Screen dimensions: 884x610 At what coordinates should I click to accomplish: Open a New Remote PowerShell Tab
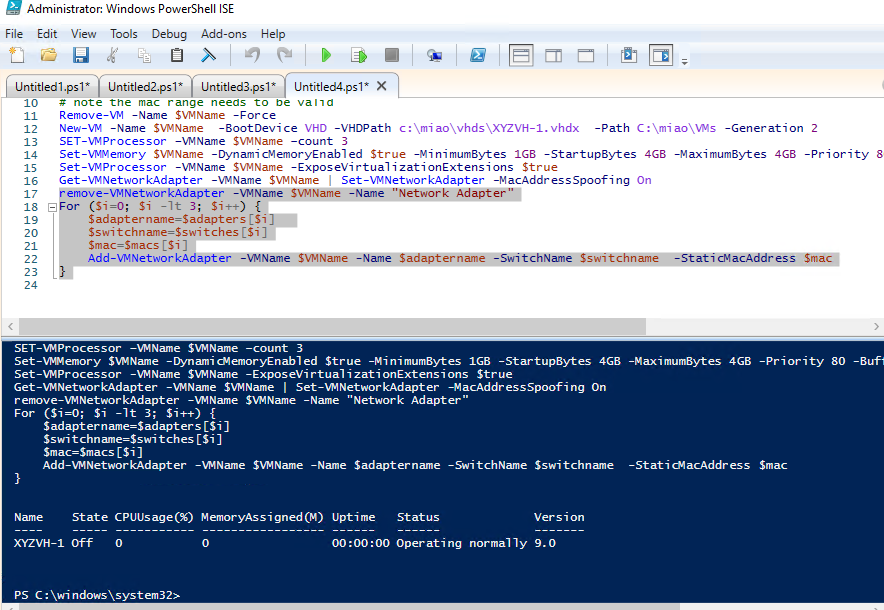pos(434,55)
